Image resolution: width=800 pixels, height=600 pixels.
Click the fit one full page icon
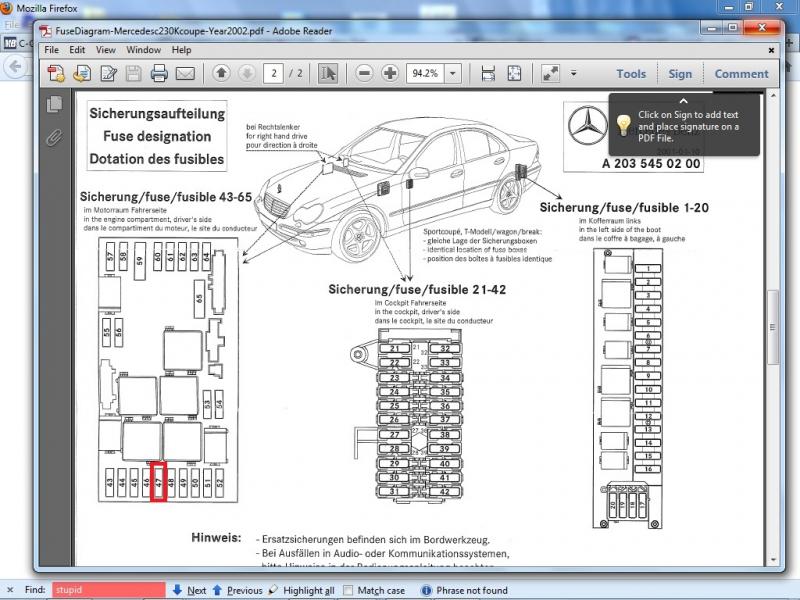pyautogui.click(x=514, y=73)
